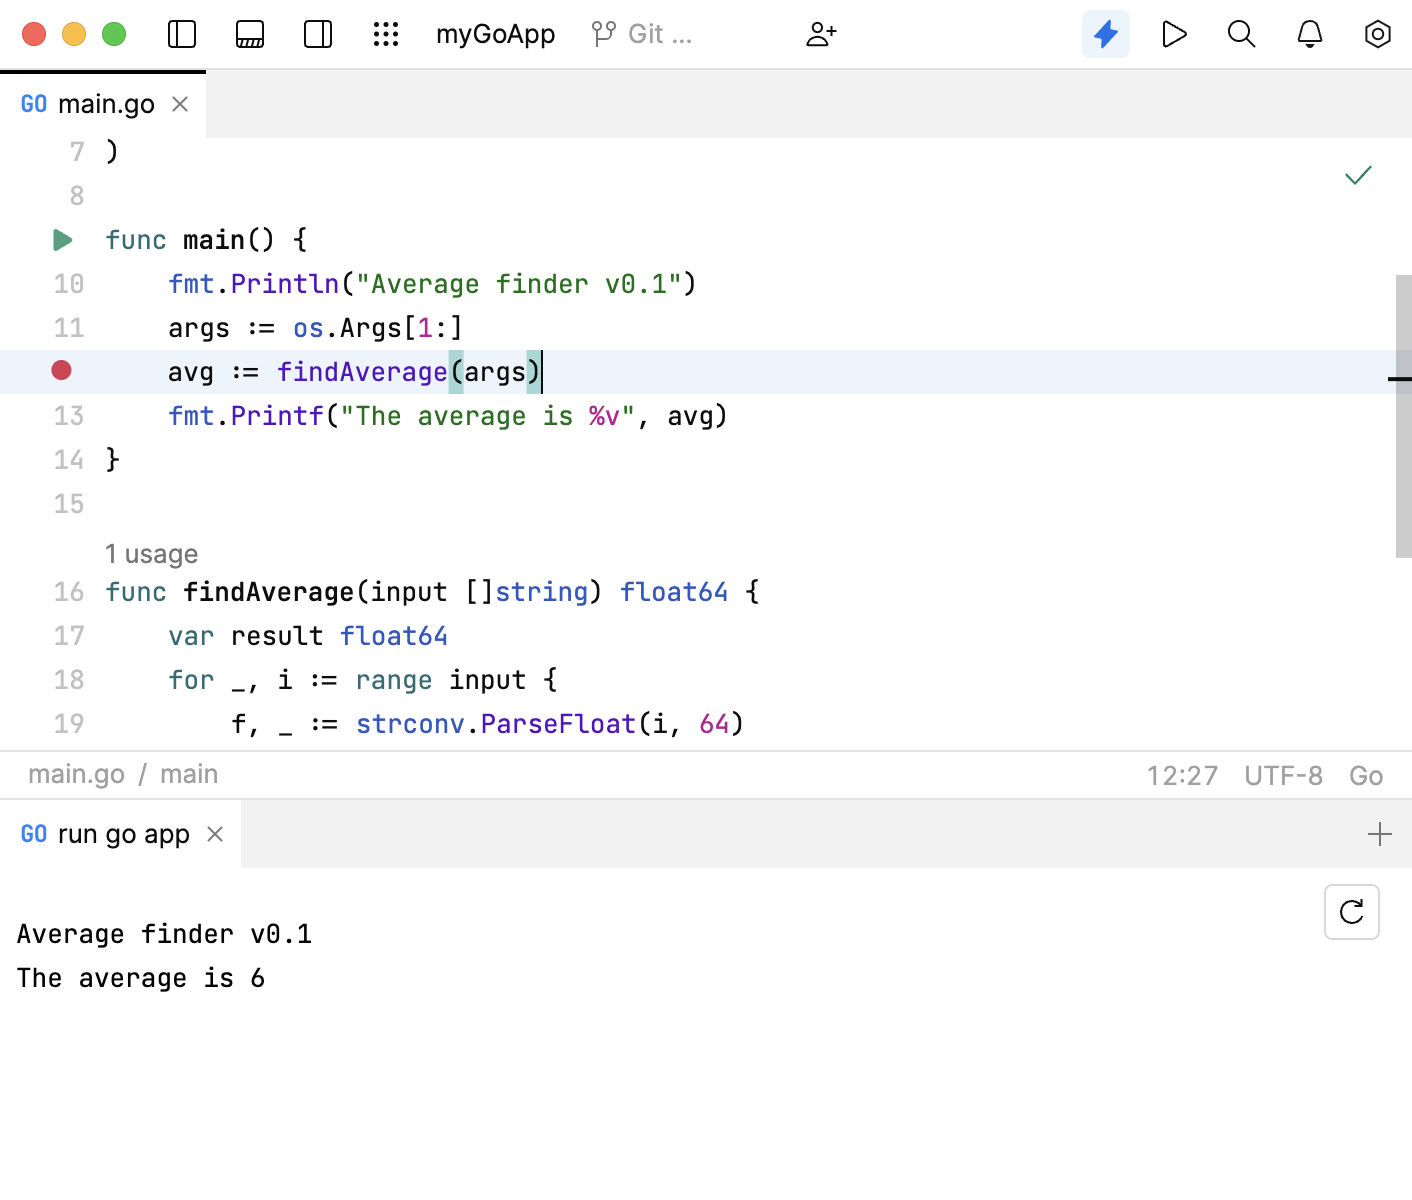
Task: Open Search with the magnifier icon
Action: [1241, 33]
